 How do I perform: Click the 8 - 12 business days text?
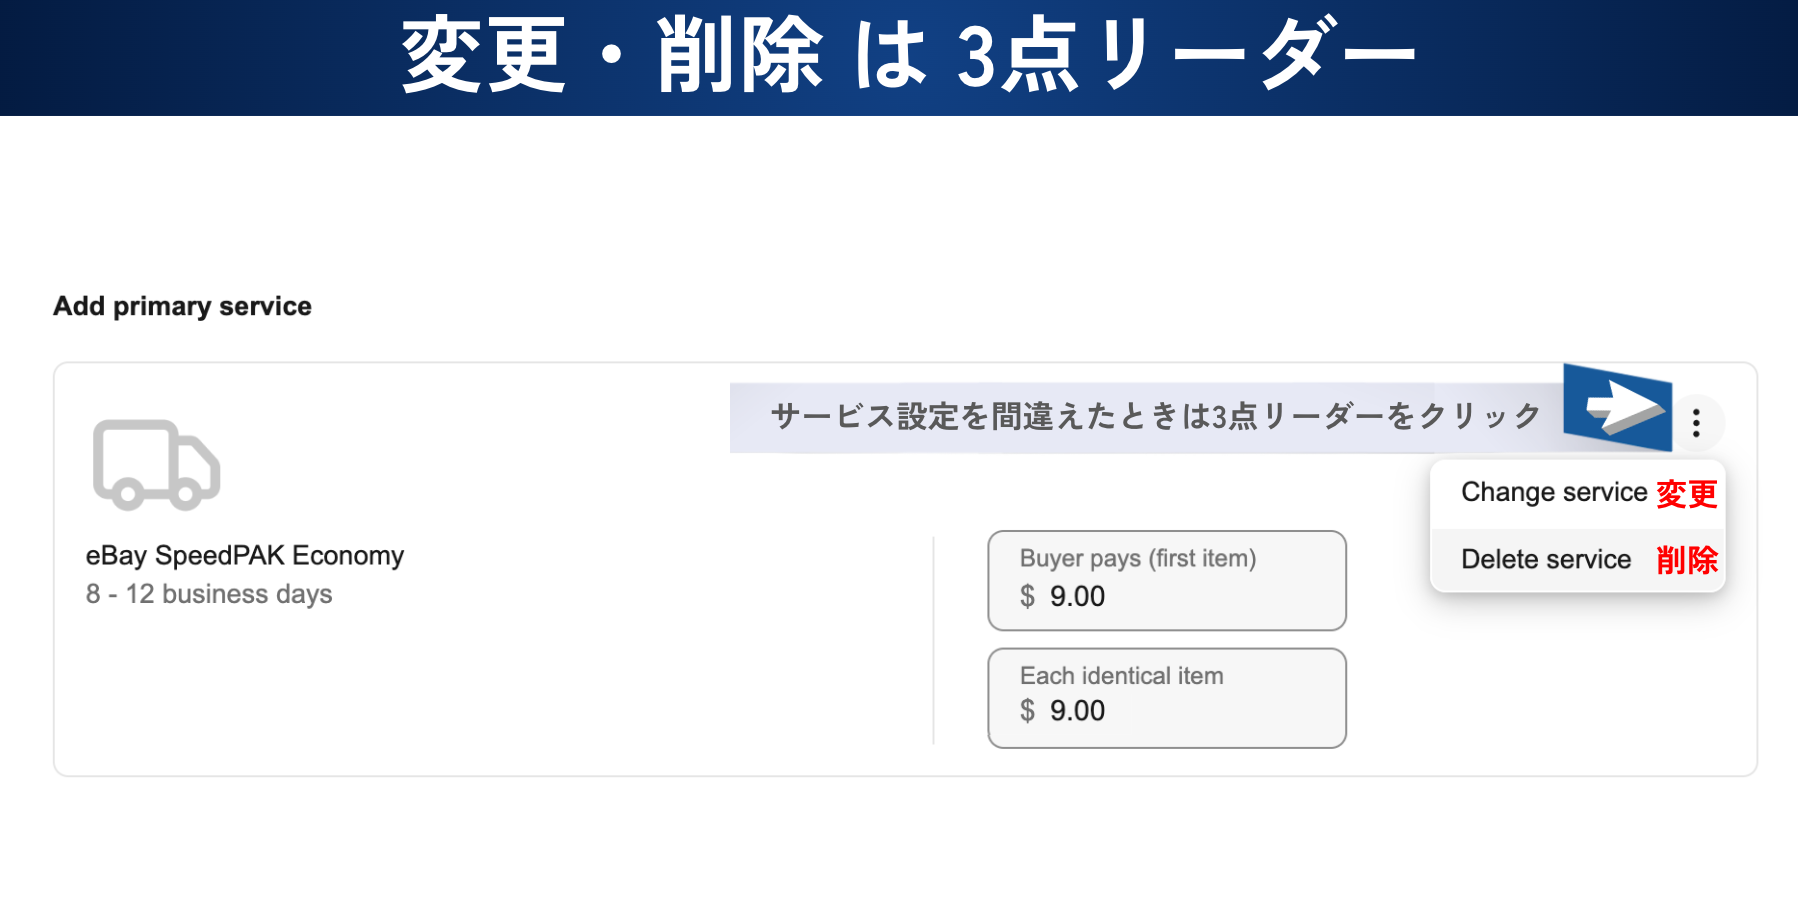click(x=209, y=594)
